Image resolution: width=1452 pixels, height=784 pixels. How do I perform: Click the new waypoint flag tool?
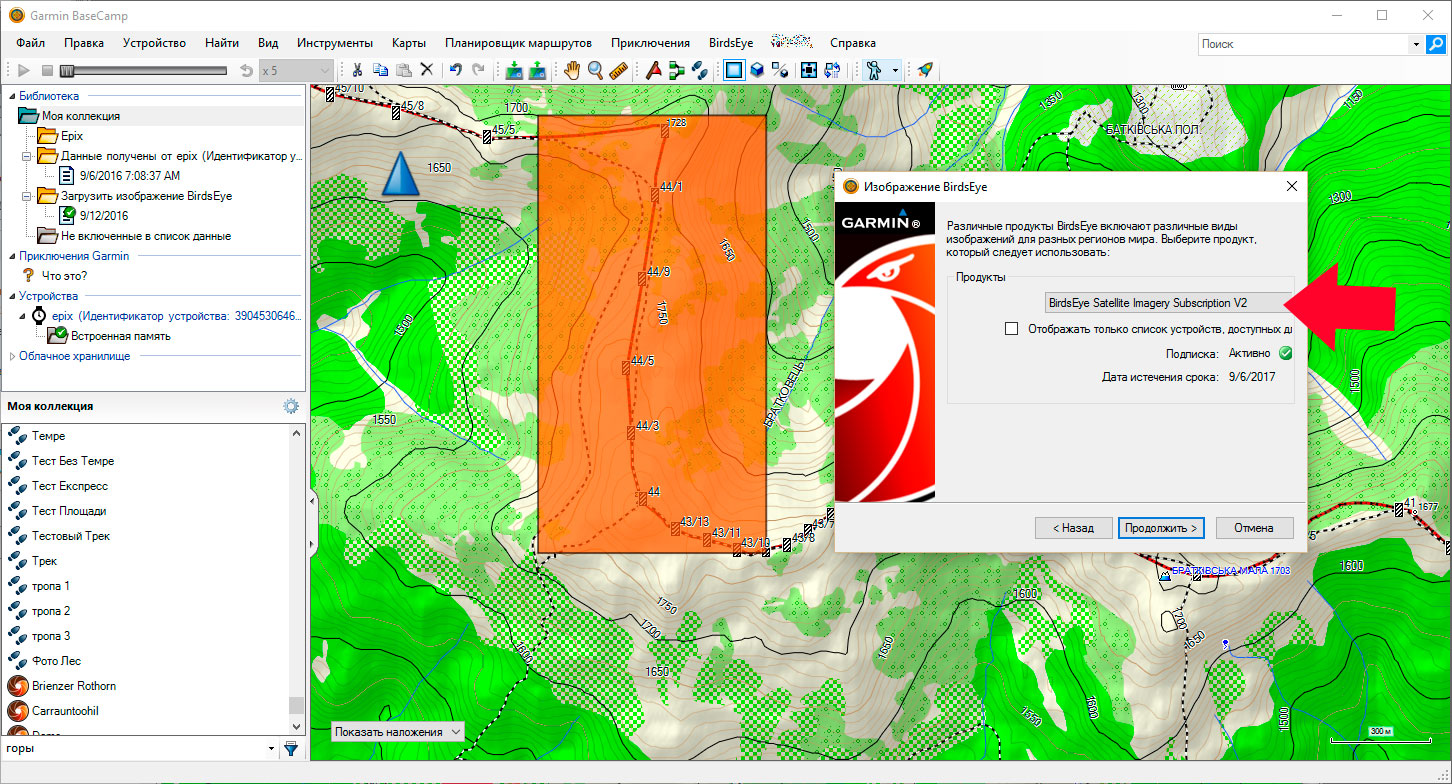coord(652,70)
